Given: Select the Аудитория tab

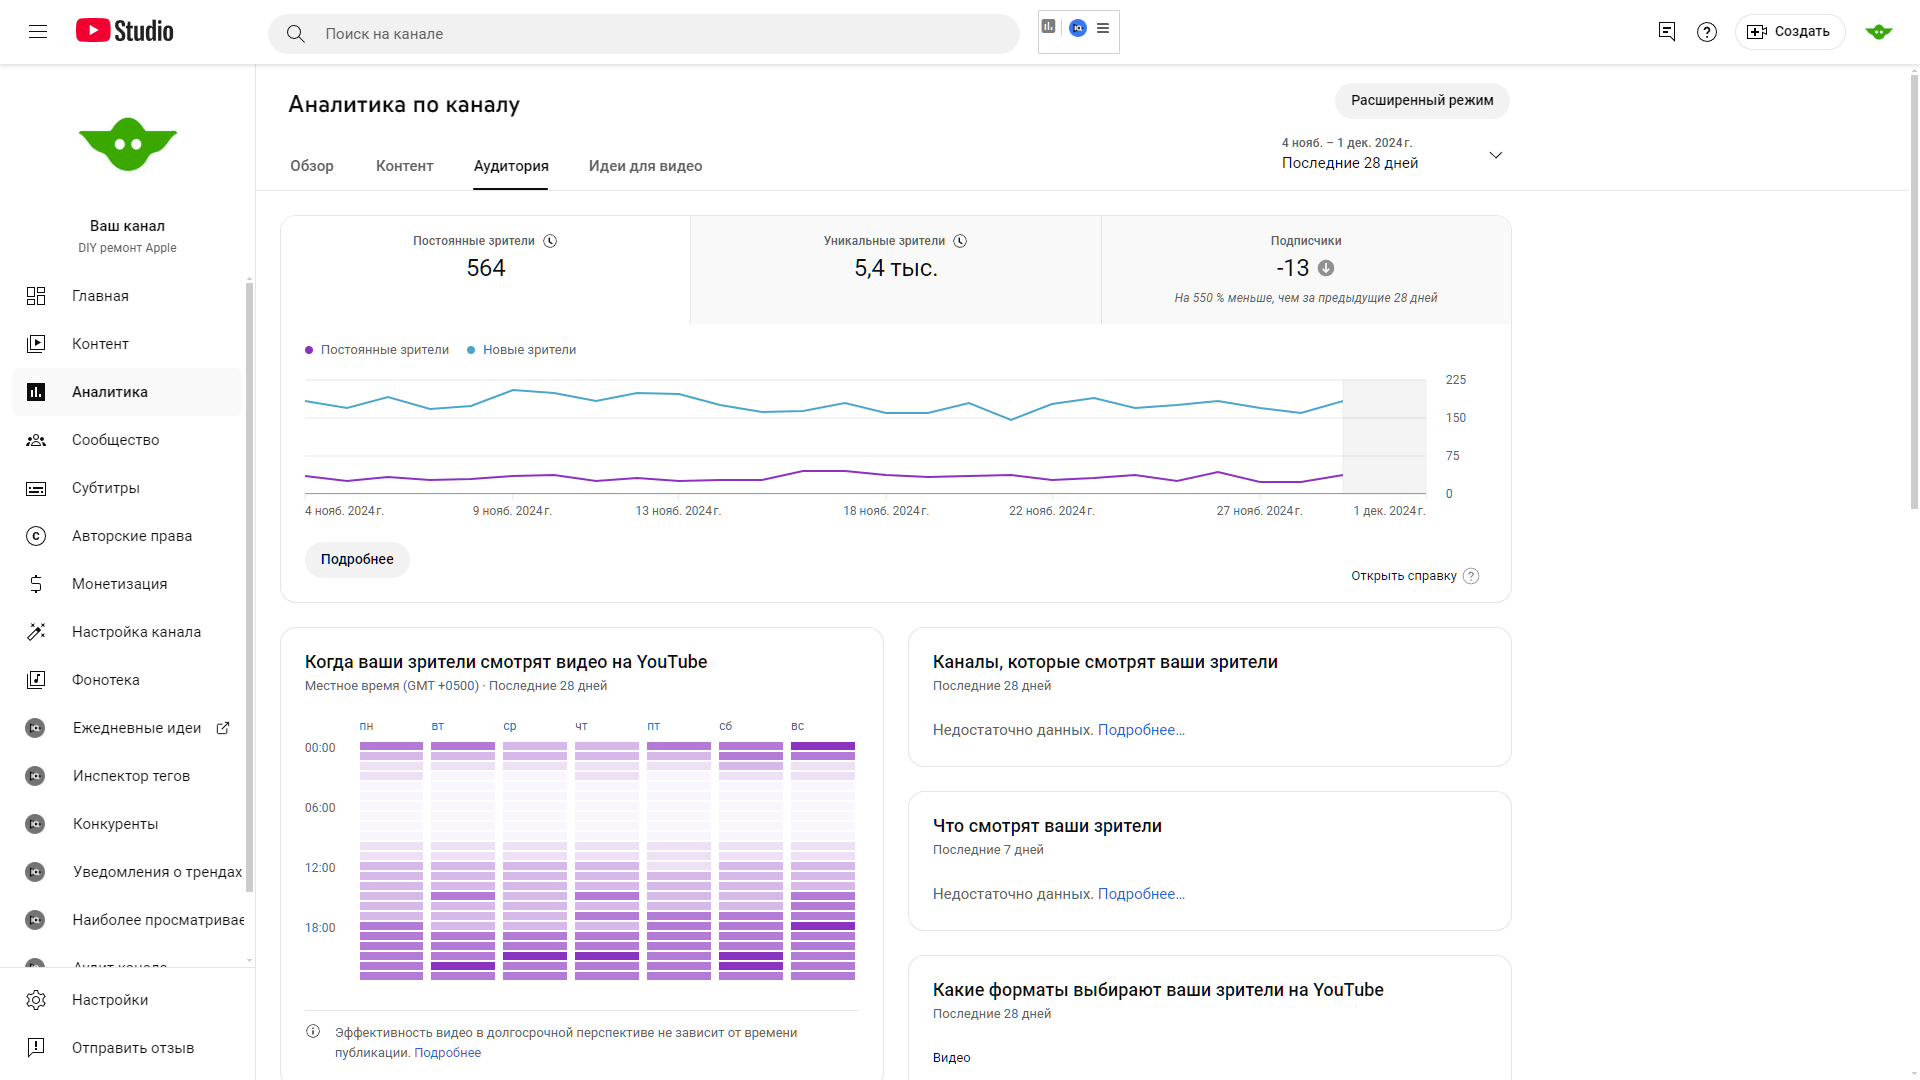Looking at the screenshot, I should pos(511,166).
